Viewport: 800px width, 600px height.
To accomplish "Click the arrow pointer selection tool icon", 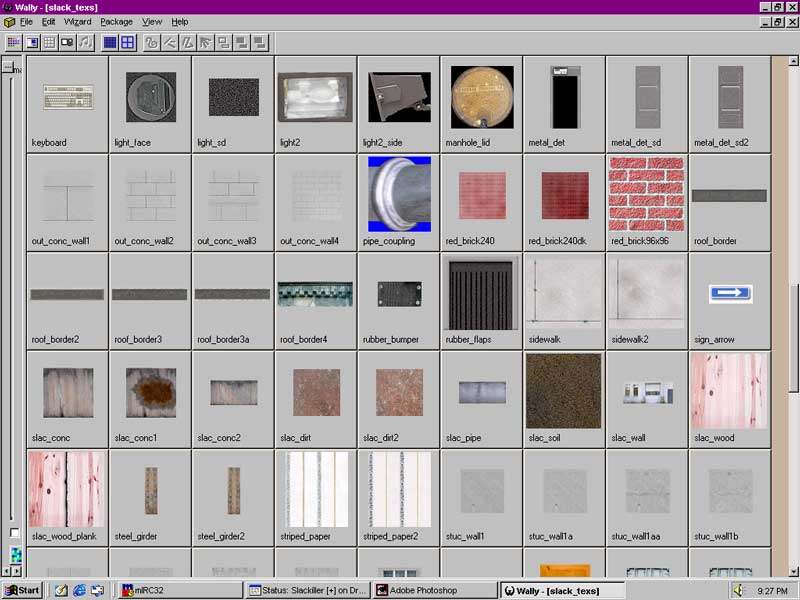I will click(205, 42).
